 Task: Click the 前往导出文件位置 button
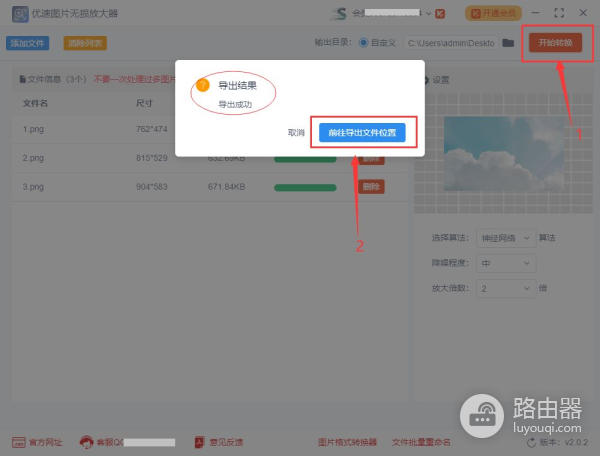coord(362,133)
